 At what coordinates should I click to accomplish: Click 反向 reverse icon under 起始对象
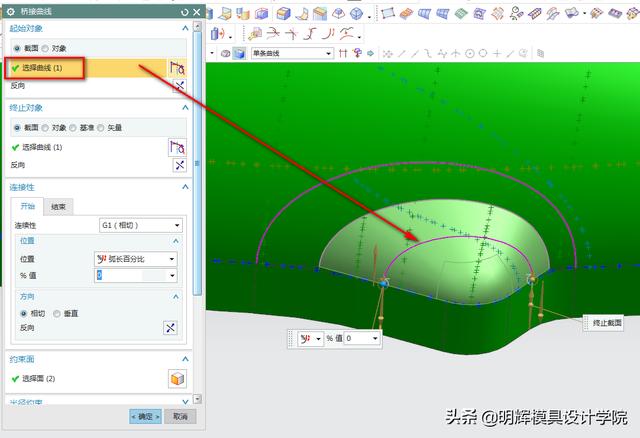click(179, 86)
